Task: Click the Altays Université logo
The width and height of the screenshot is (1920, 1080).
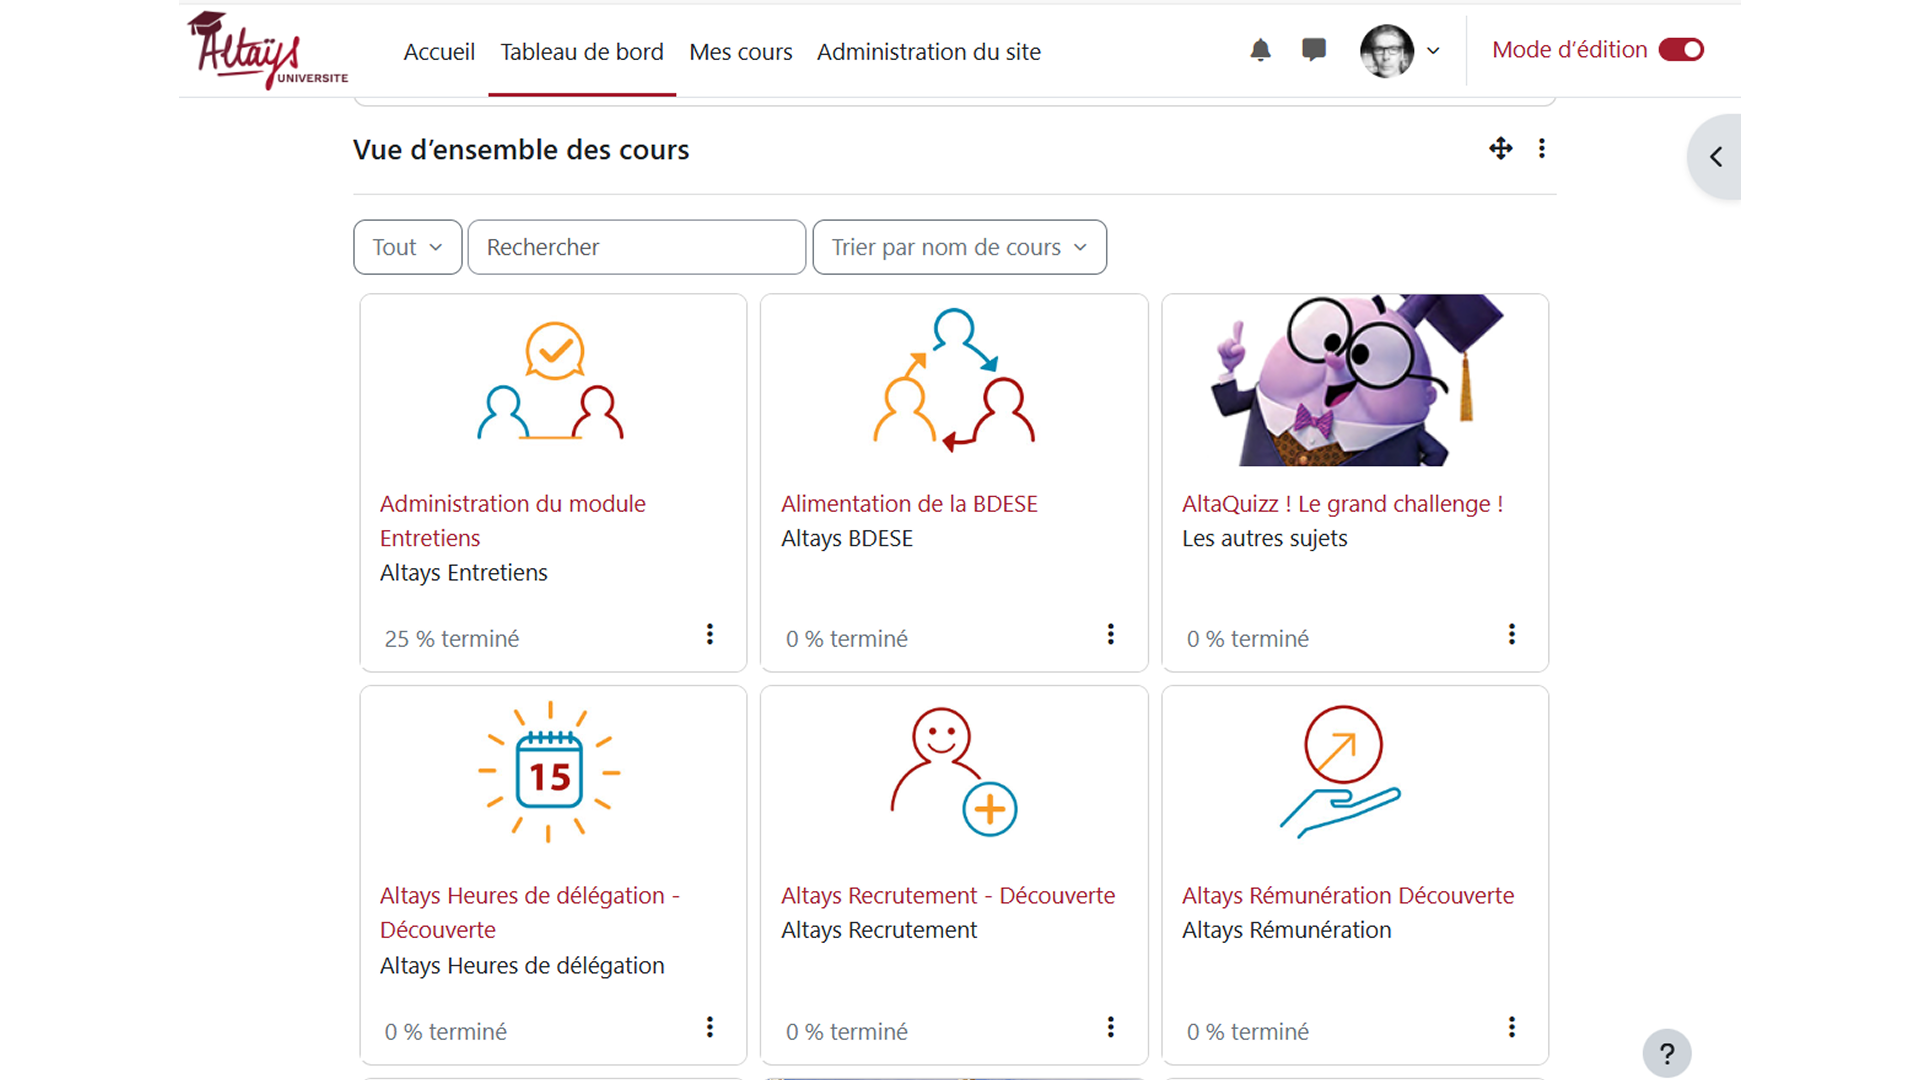Action: (x=267, y=51)
